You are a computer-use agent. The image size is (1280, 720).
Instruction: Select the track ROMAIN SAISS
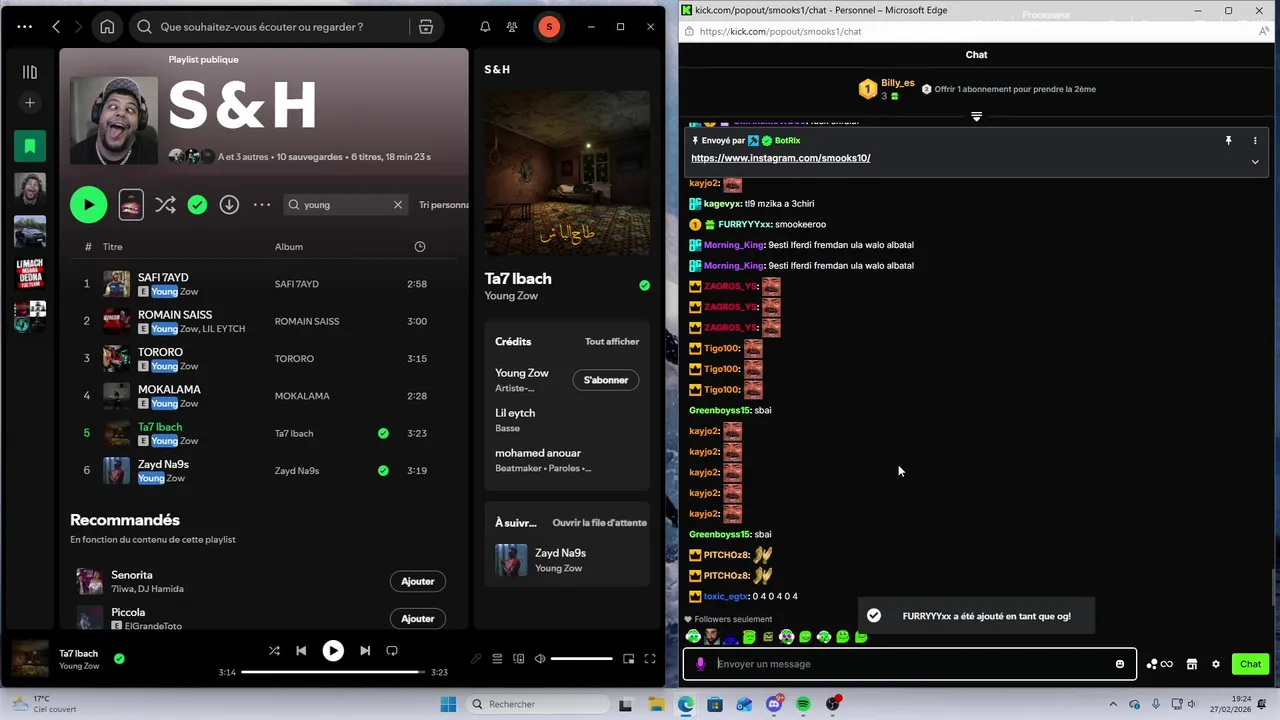(x=175, y=314)
